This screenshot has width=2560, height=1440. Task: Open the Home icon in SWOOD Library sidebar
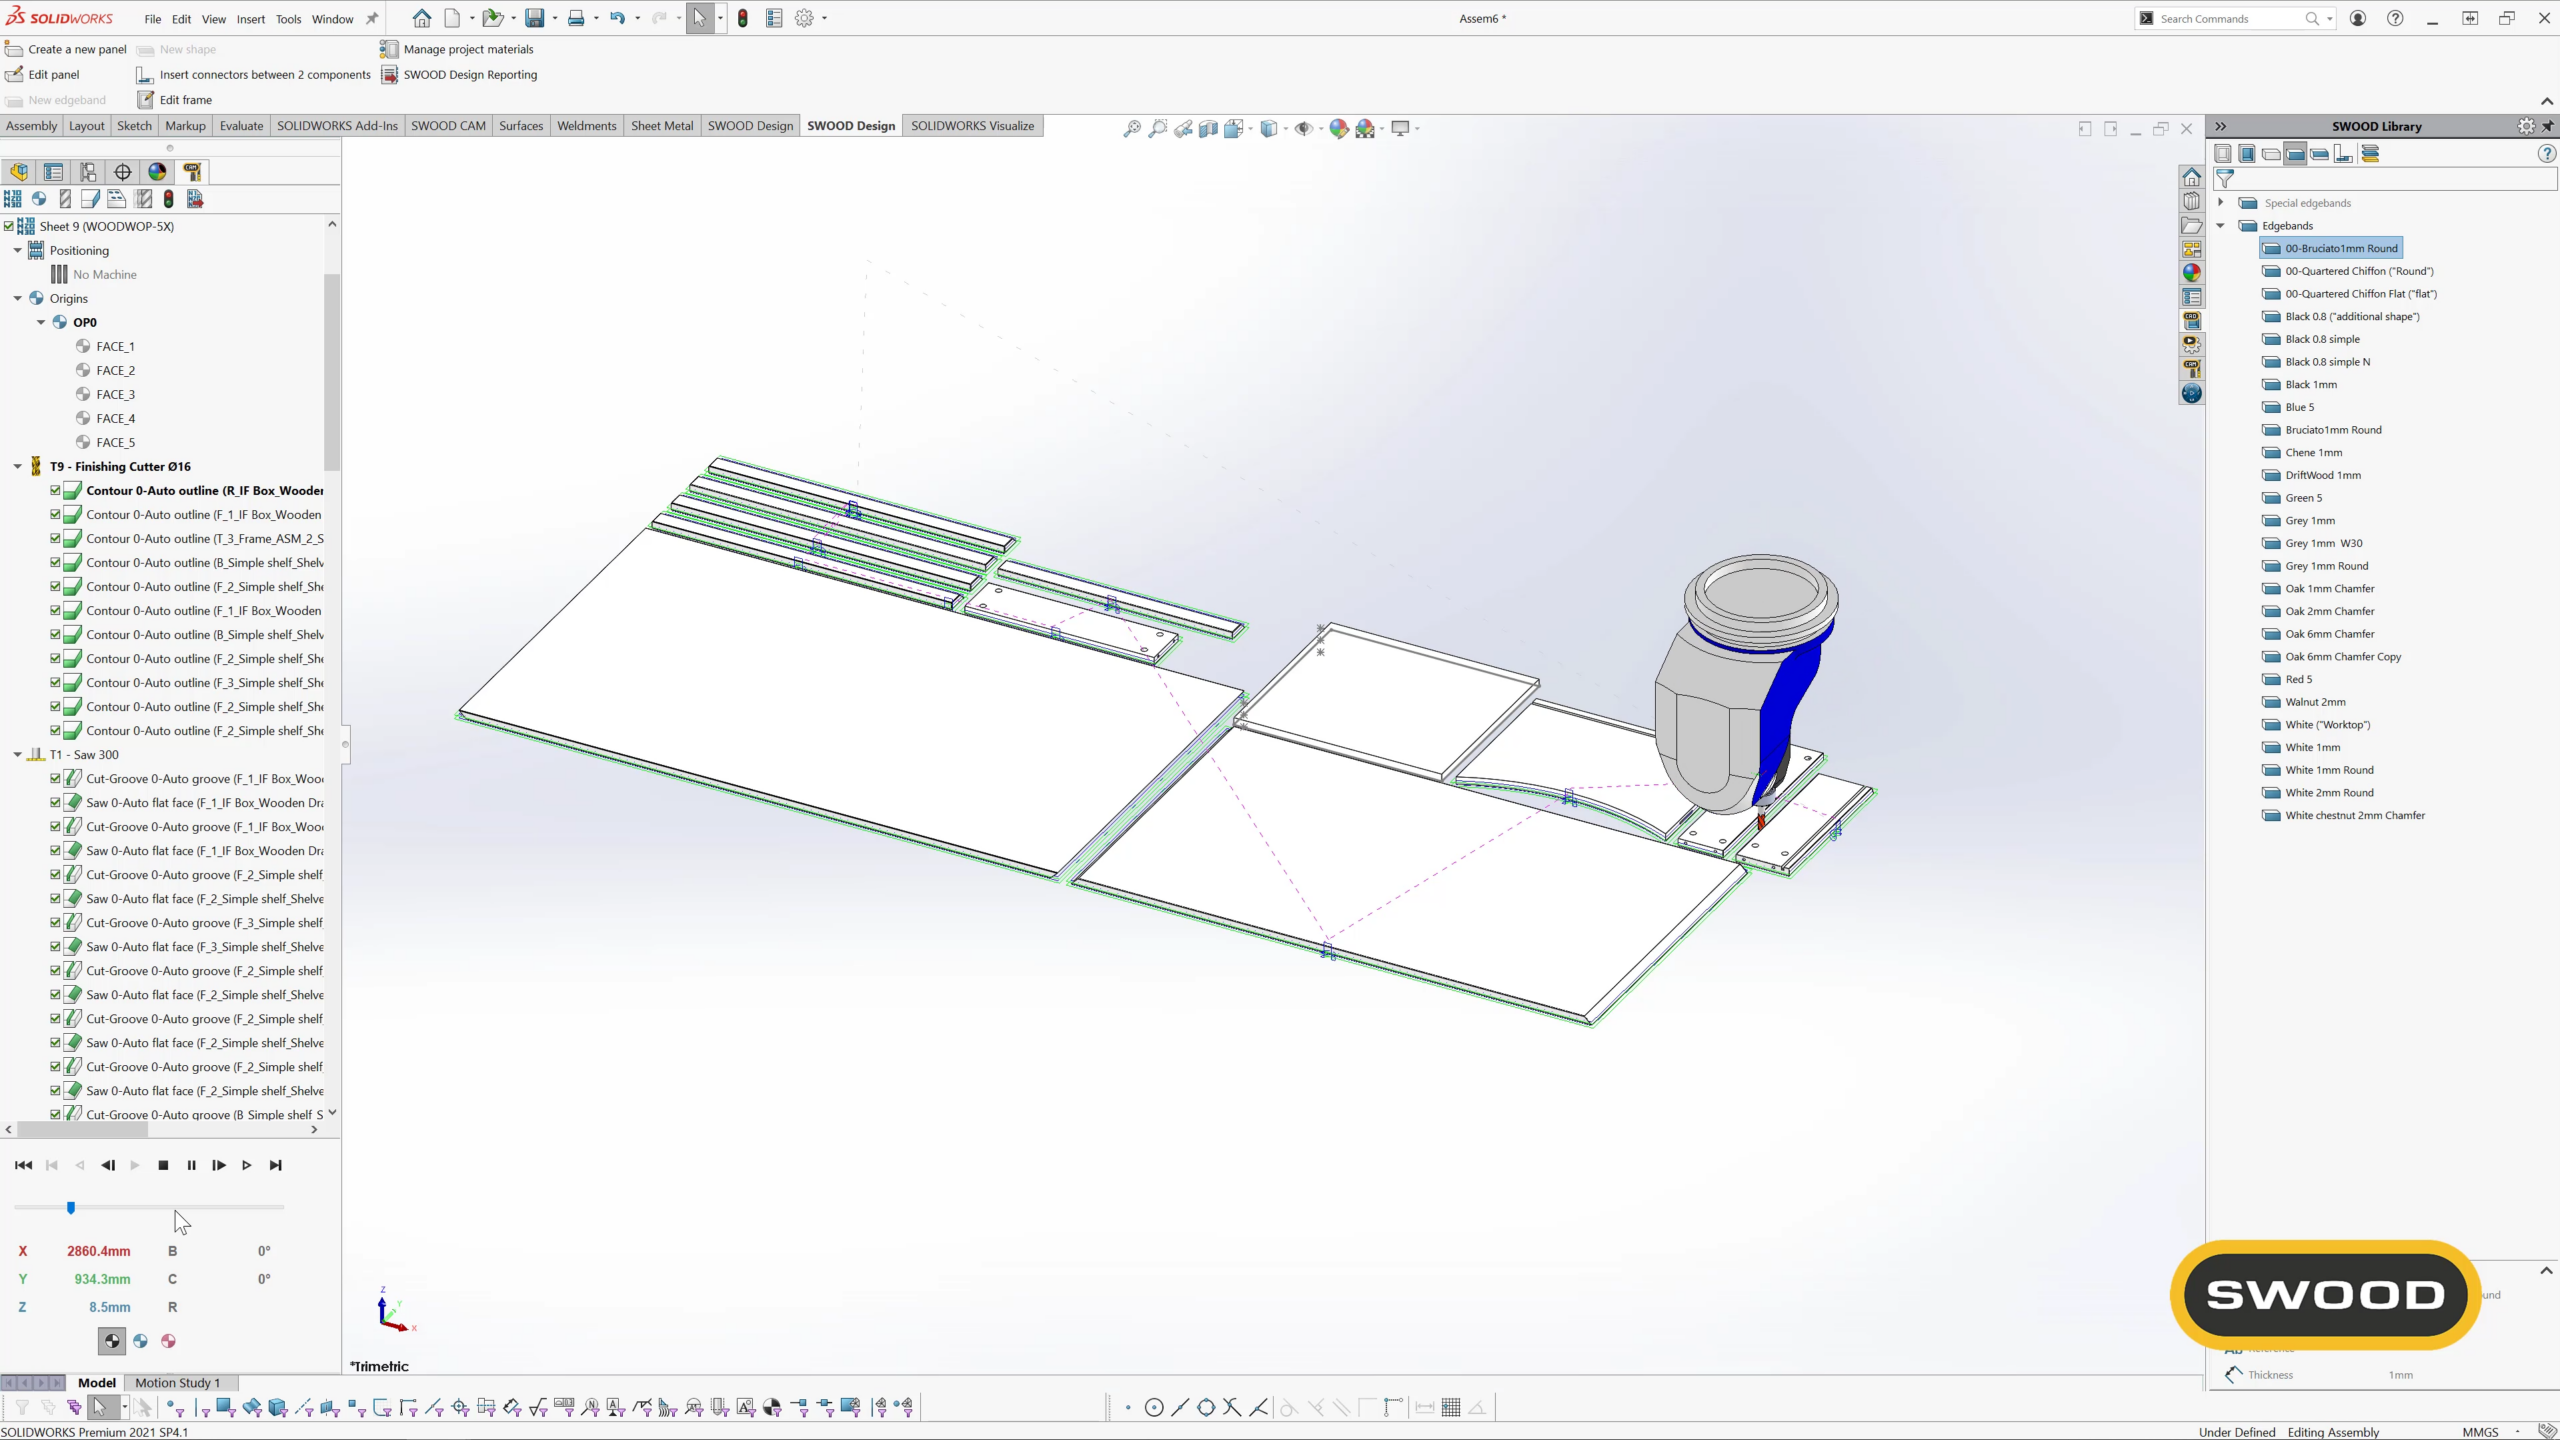pyautogui.click(x=2191, y=177)
